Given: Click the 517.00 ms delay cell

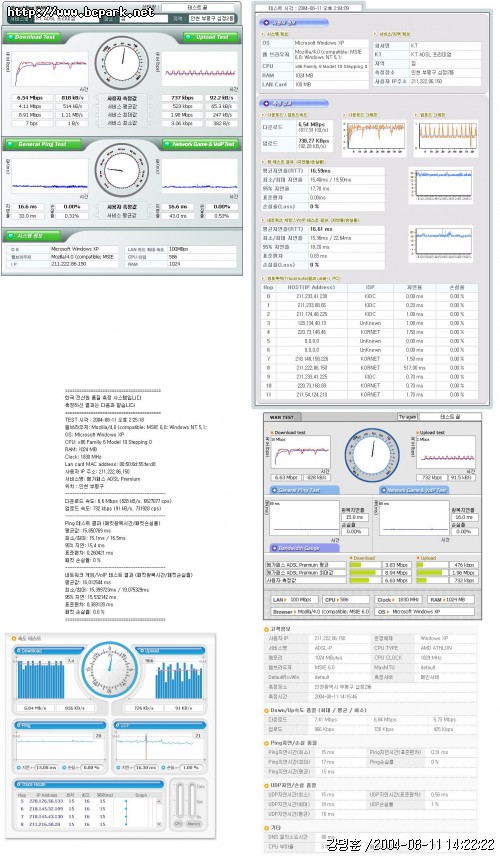Looking at the screenshot, I should pos(415,368).
